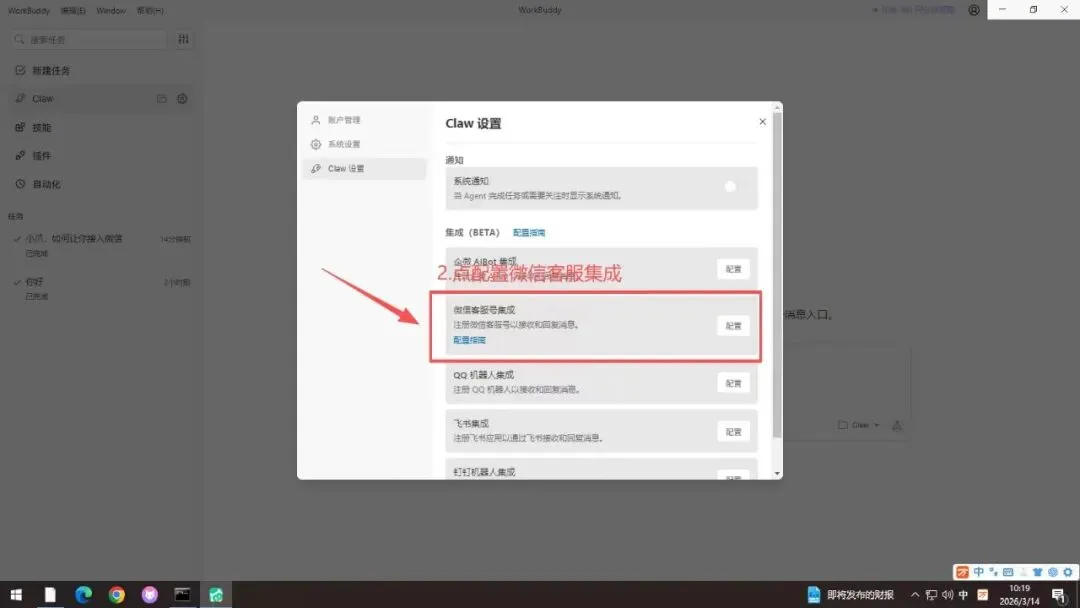Switch to 账户管理 settings tab
1080x608 pixels.
(364, 120)
